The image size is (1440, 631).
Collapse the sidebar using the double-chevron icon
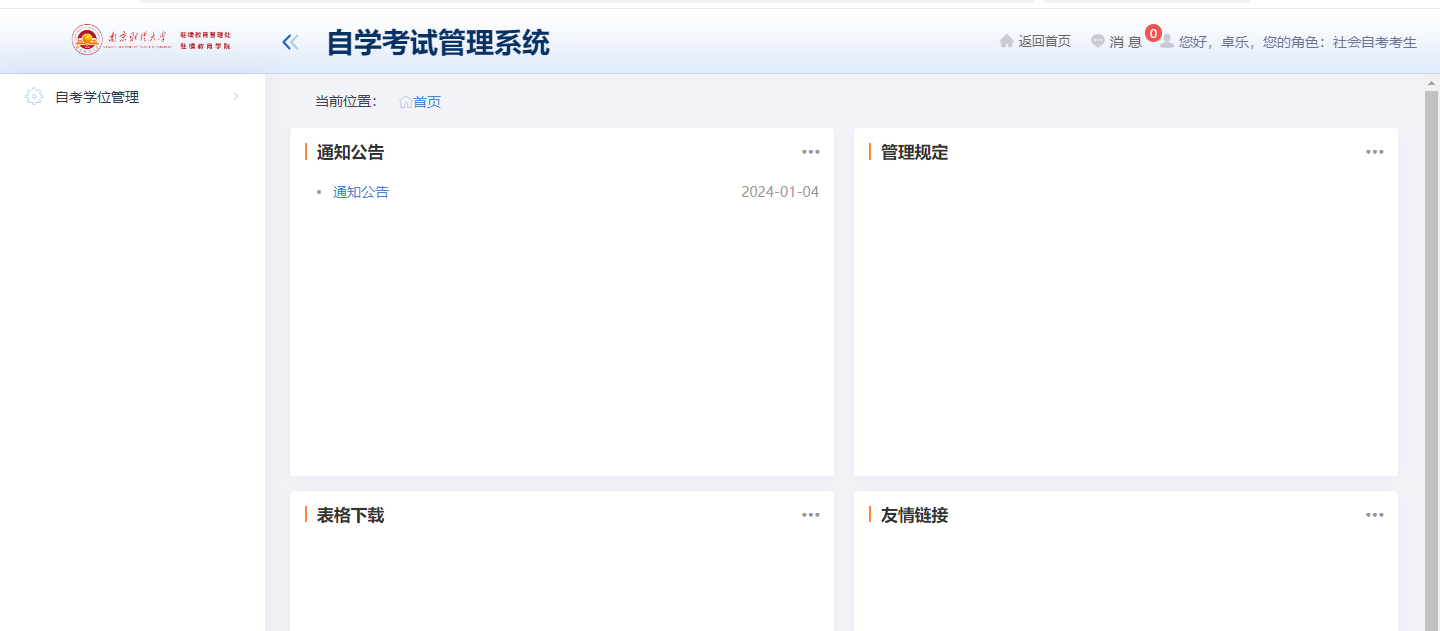pyautogui.click(x=289, y=41)
